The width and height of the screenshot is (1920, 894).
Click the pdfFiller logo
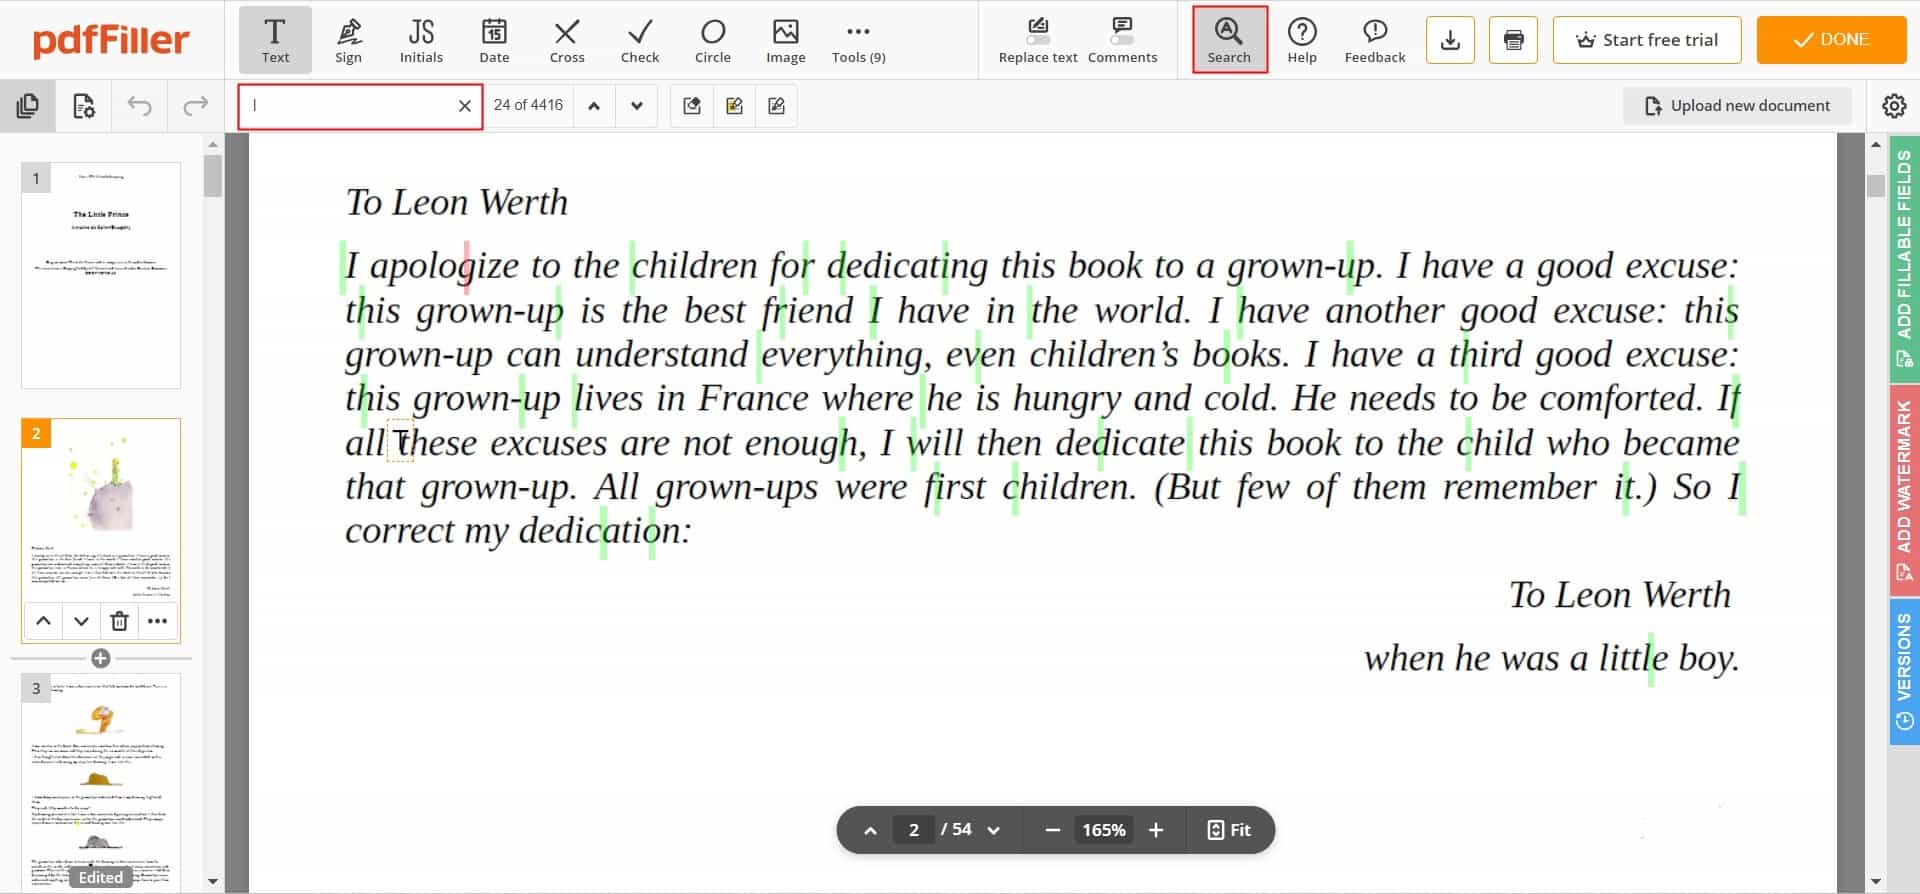(110, 40)
